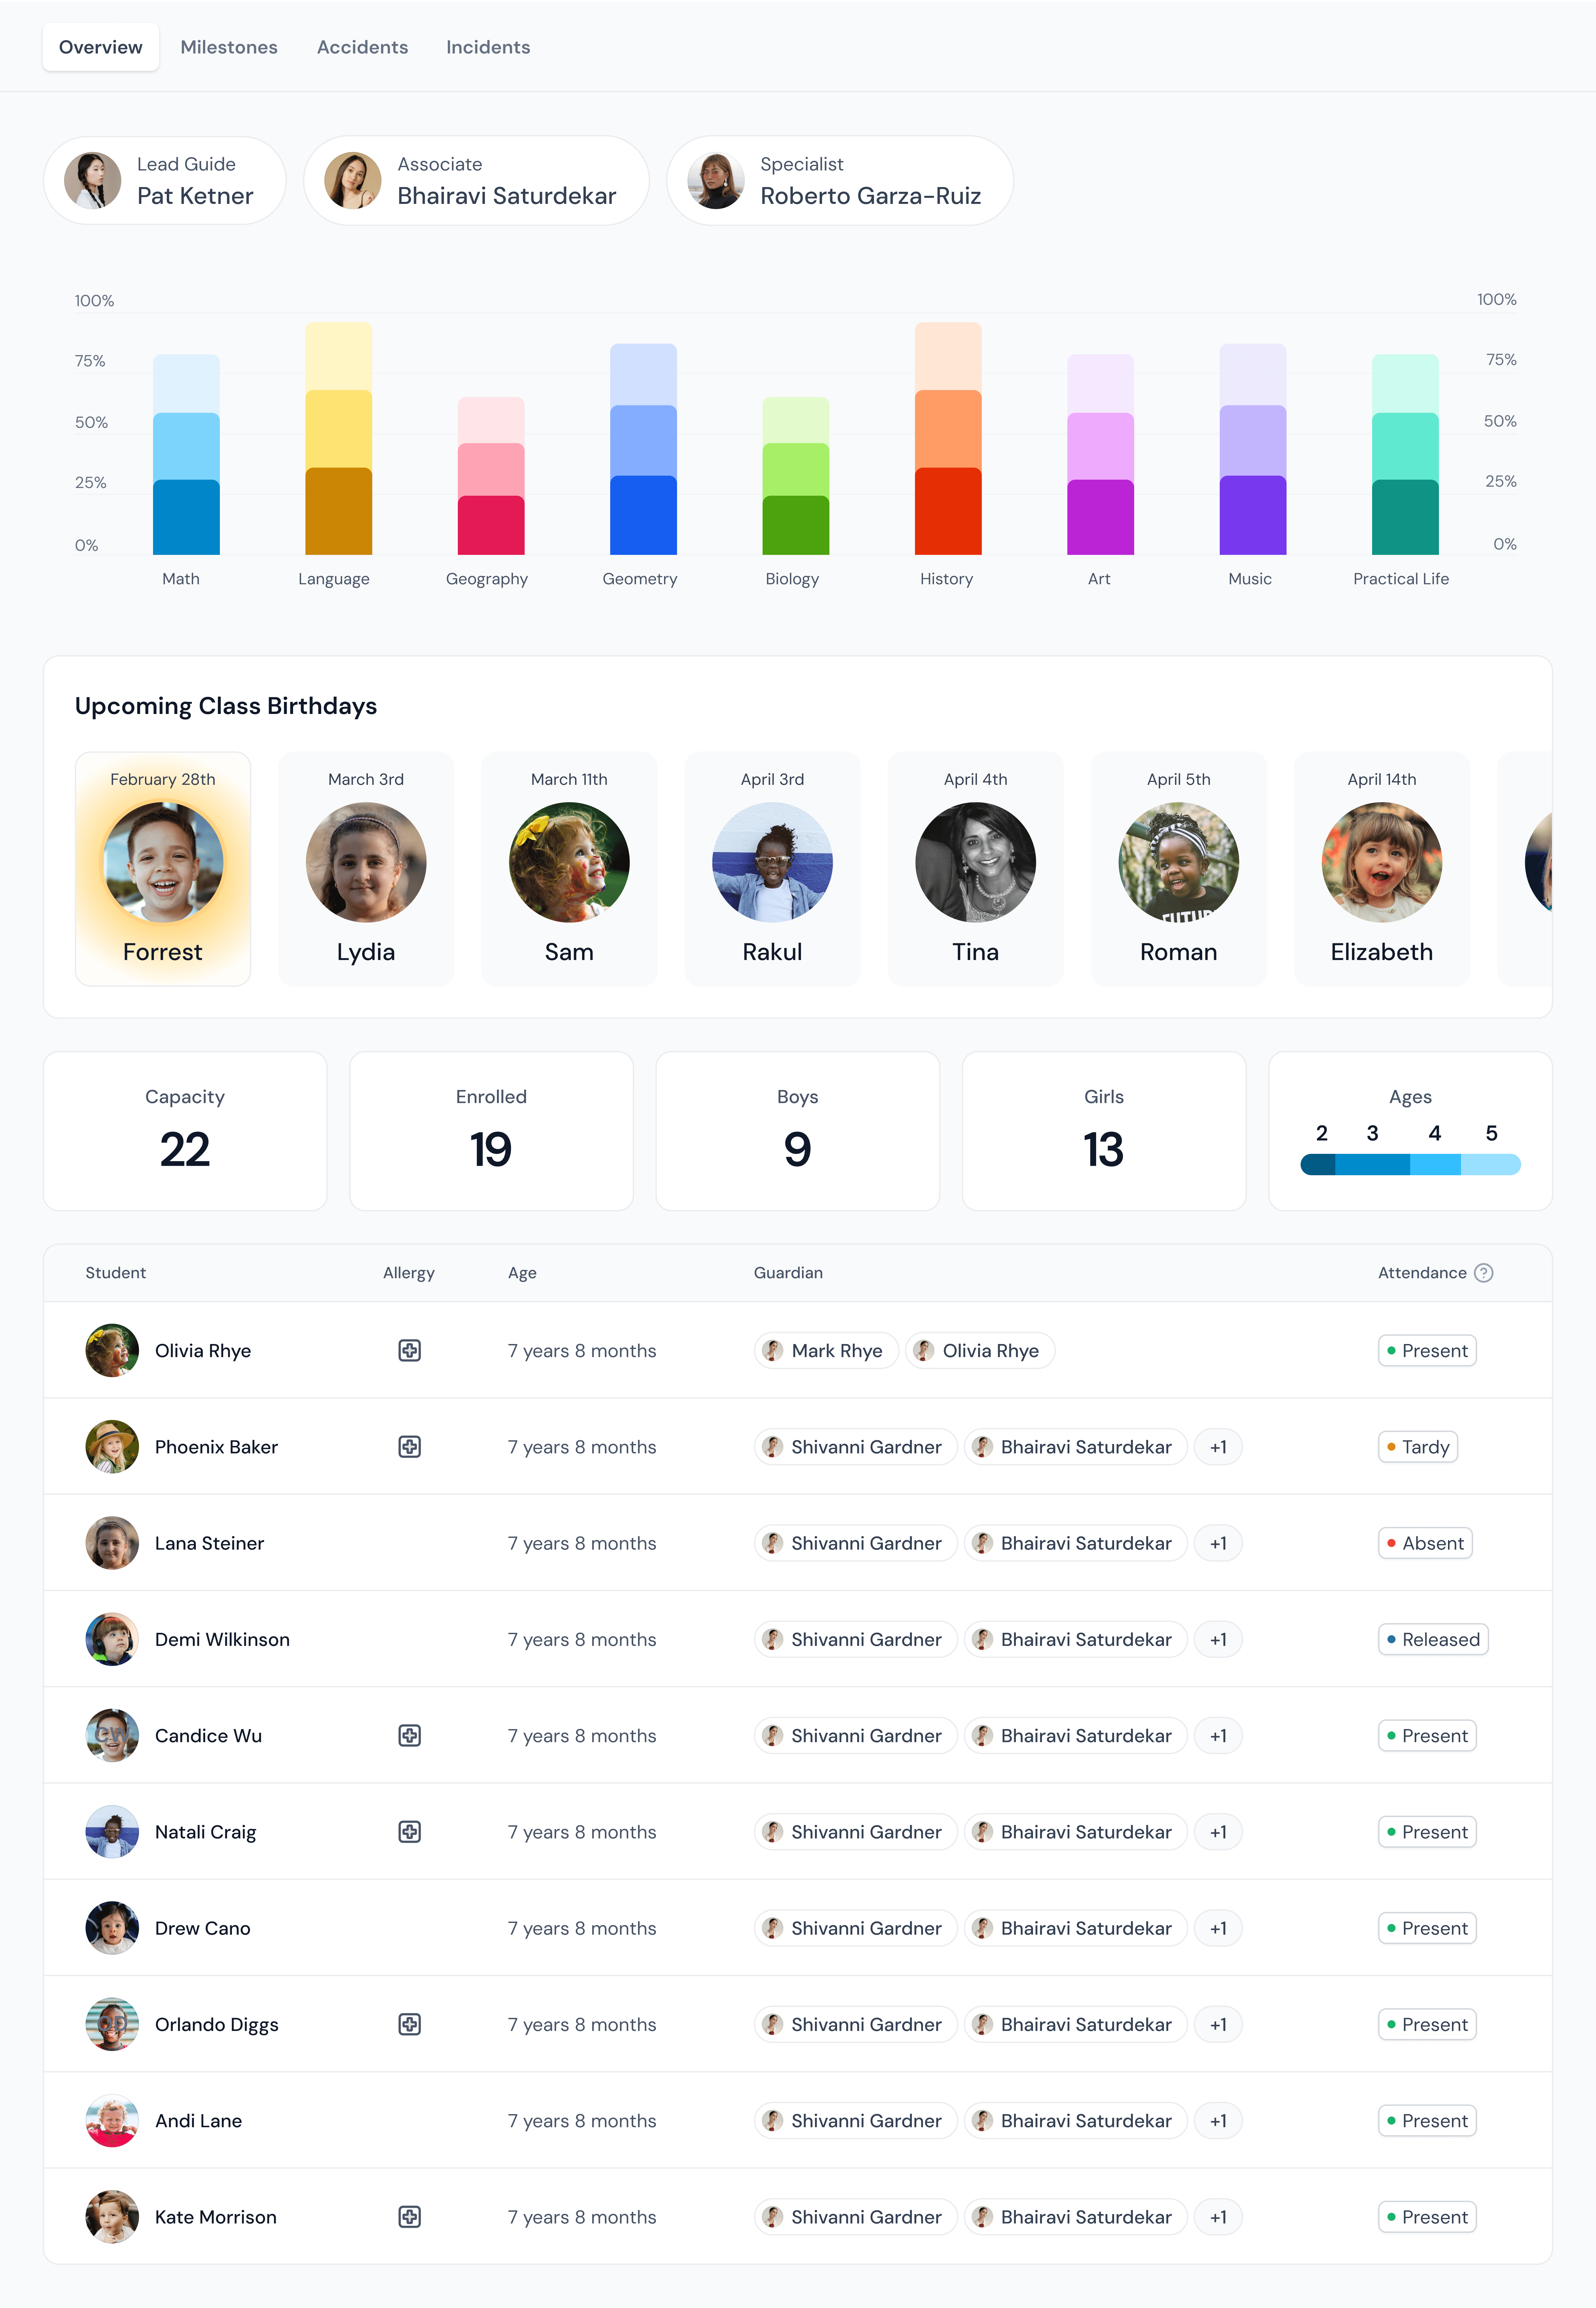Click Demi Wilkinson's Released attendance badge
Image resolution: width=1596 pixels, height=2308 pixels.
[x=1433, y=1639]
